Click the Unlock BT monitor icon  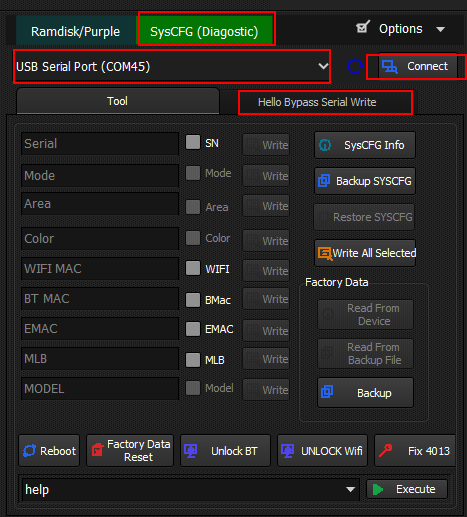point(191,451)
